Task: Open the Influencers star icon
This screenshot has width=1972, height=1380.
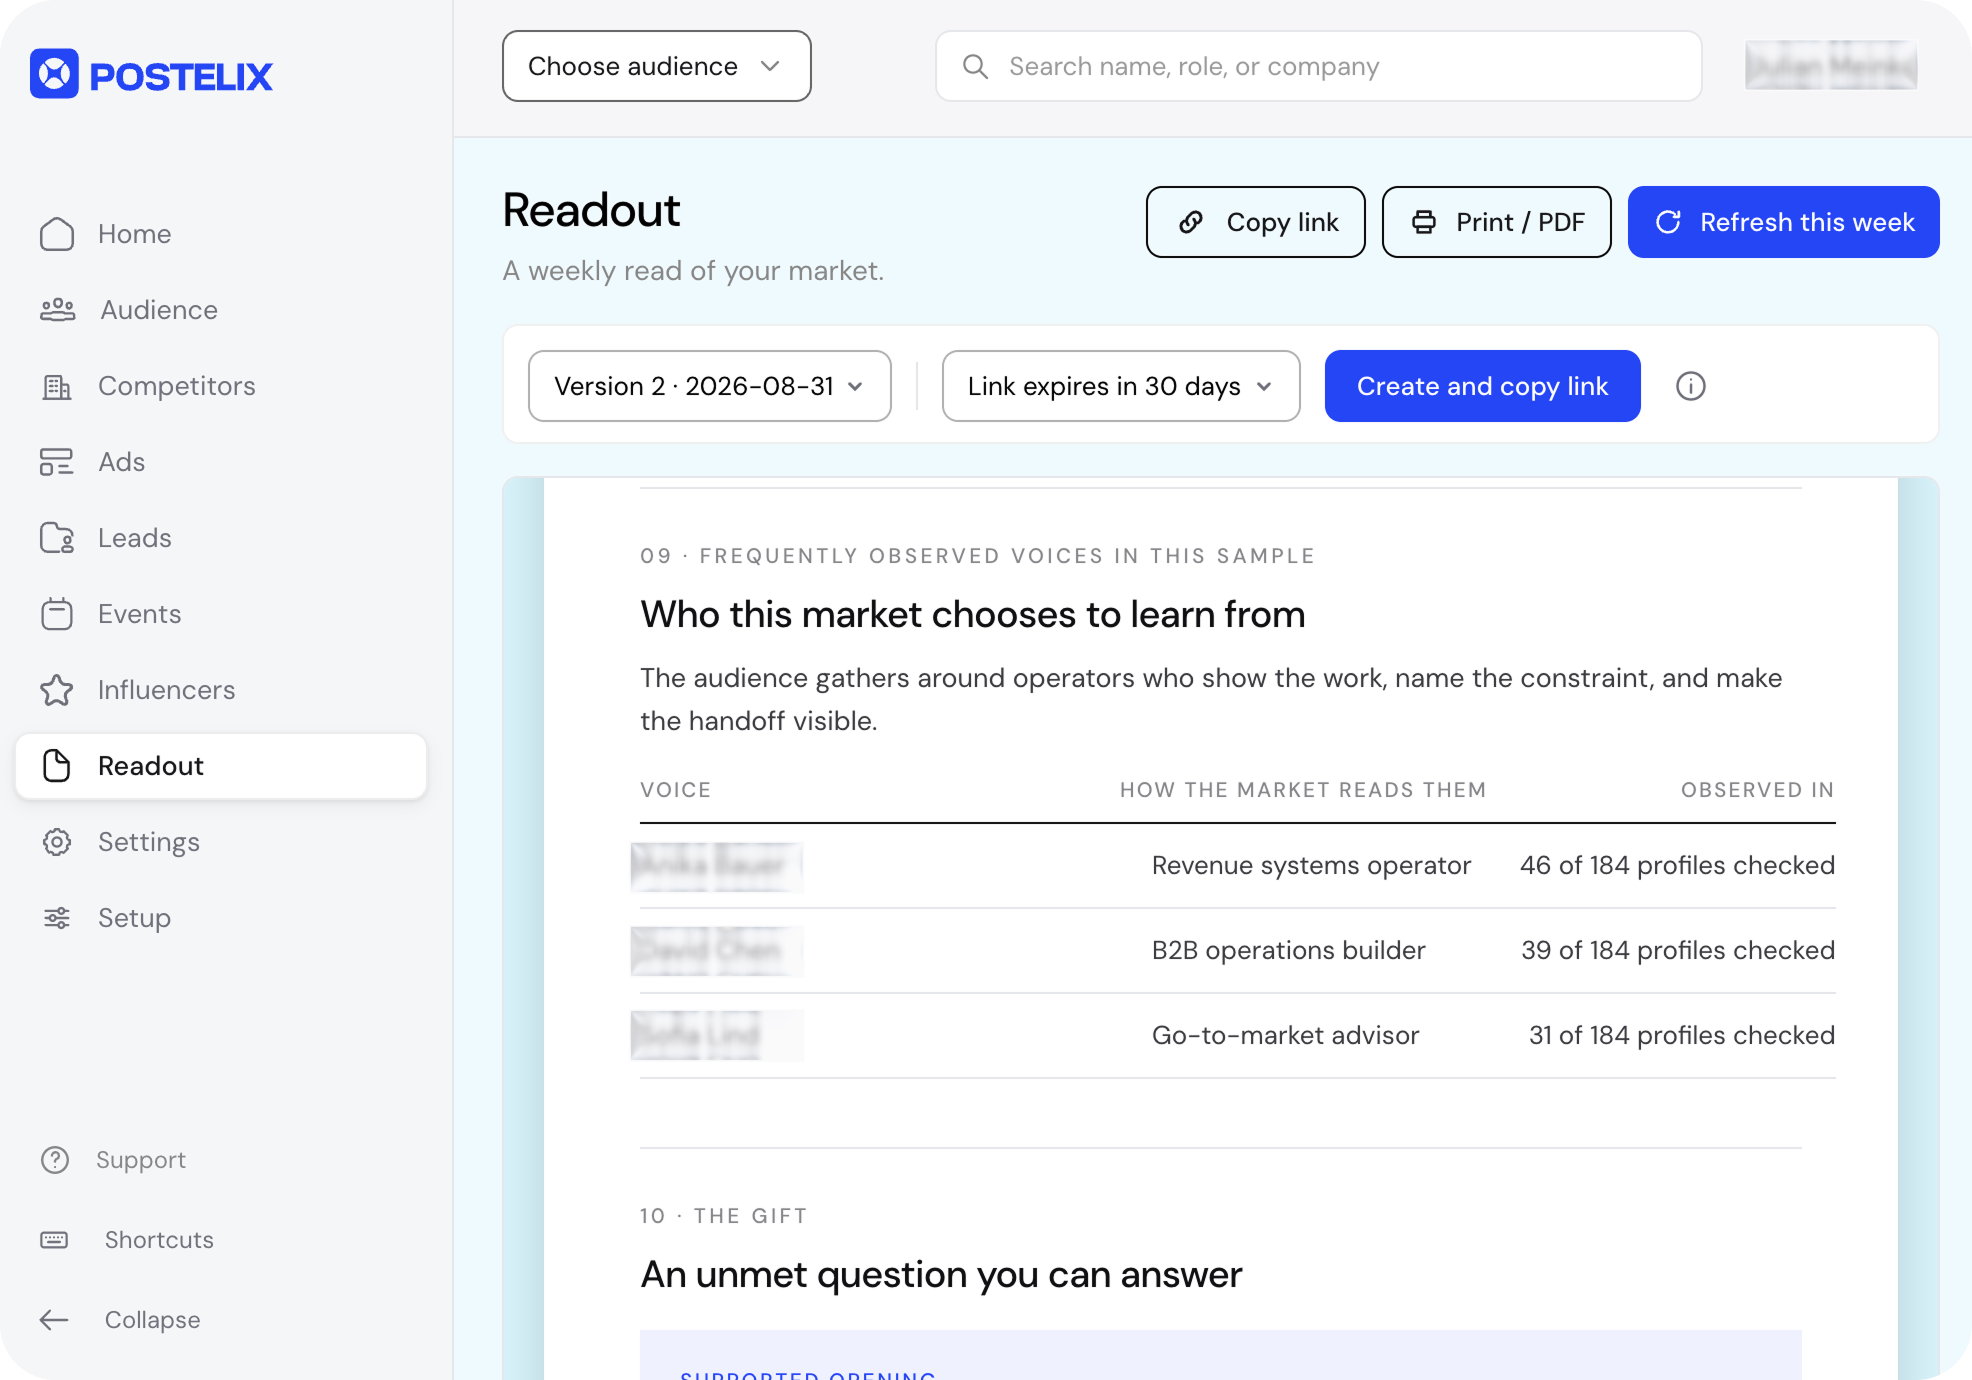Action: (x=57, y=690)
